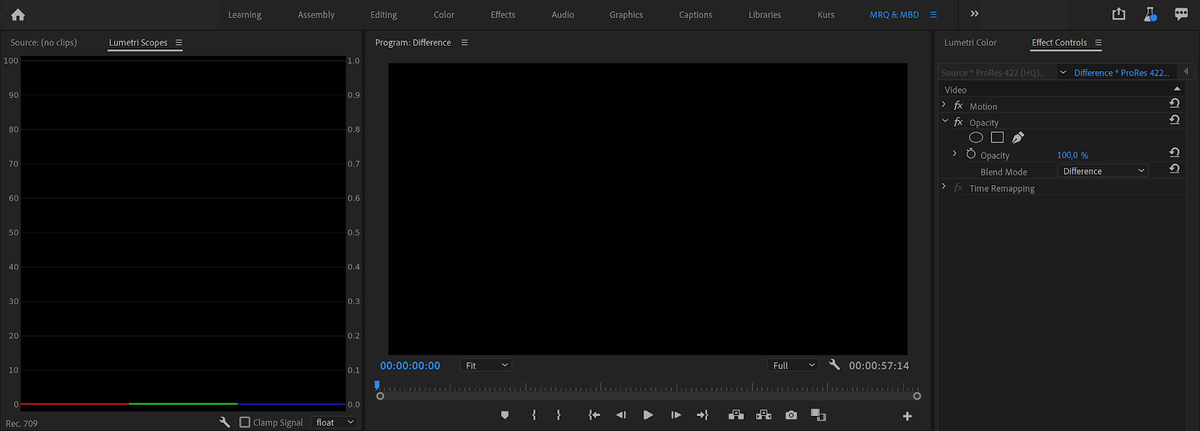The image size is (1200, 431).
Task: Open Lumetri Scopes wrench settings
Action: (225, 423)
